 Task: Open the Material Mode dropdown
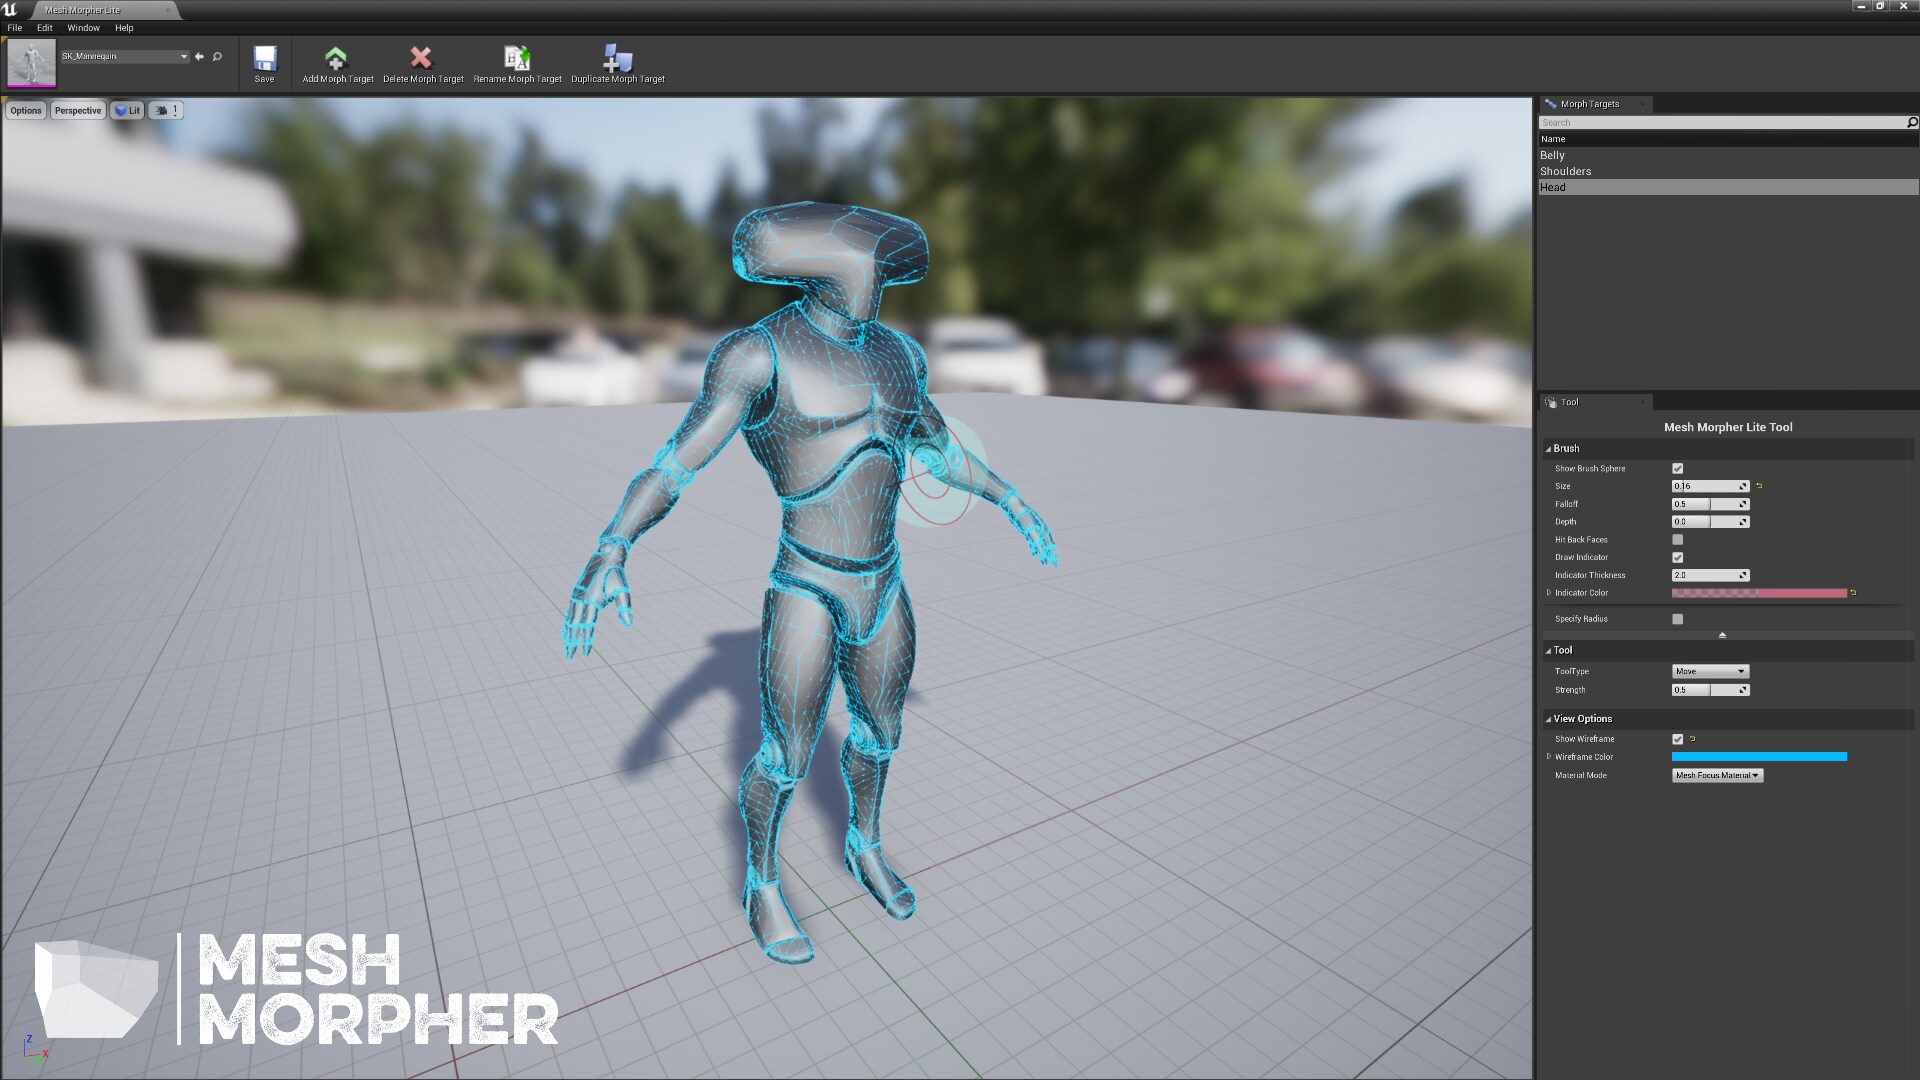1717,774
